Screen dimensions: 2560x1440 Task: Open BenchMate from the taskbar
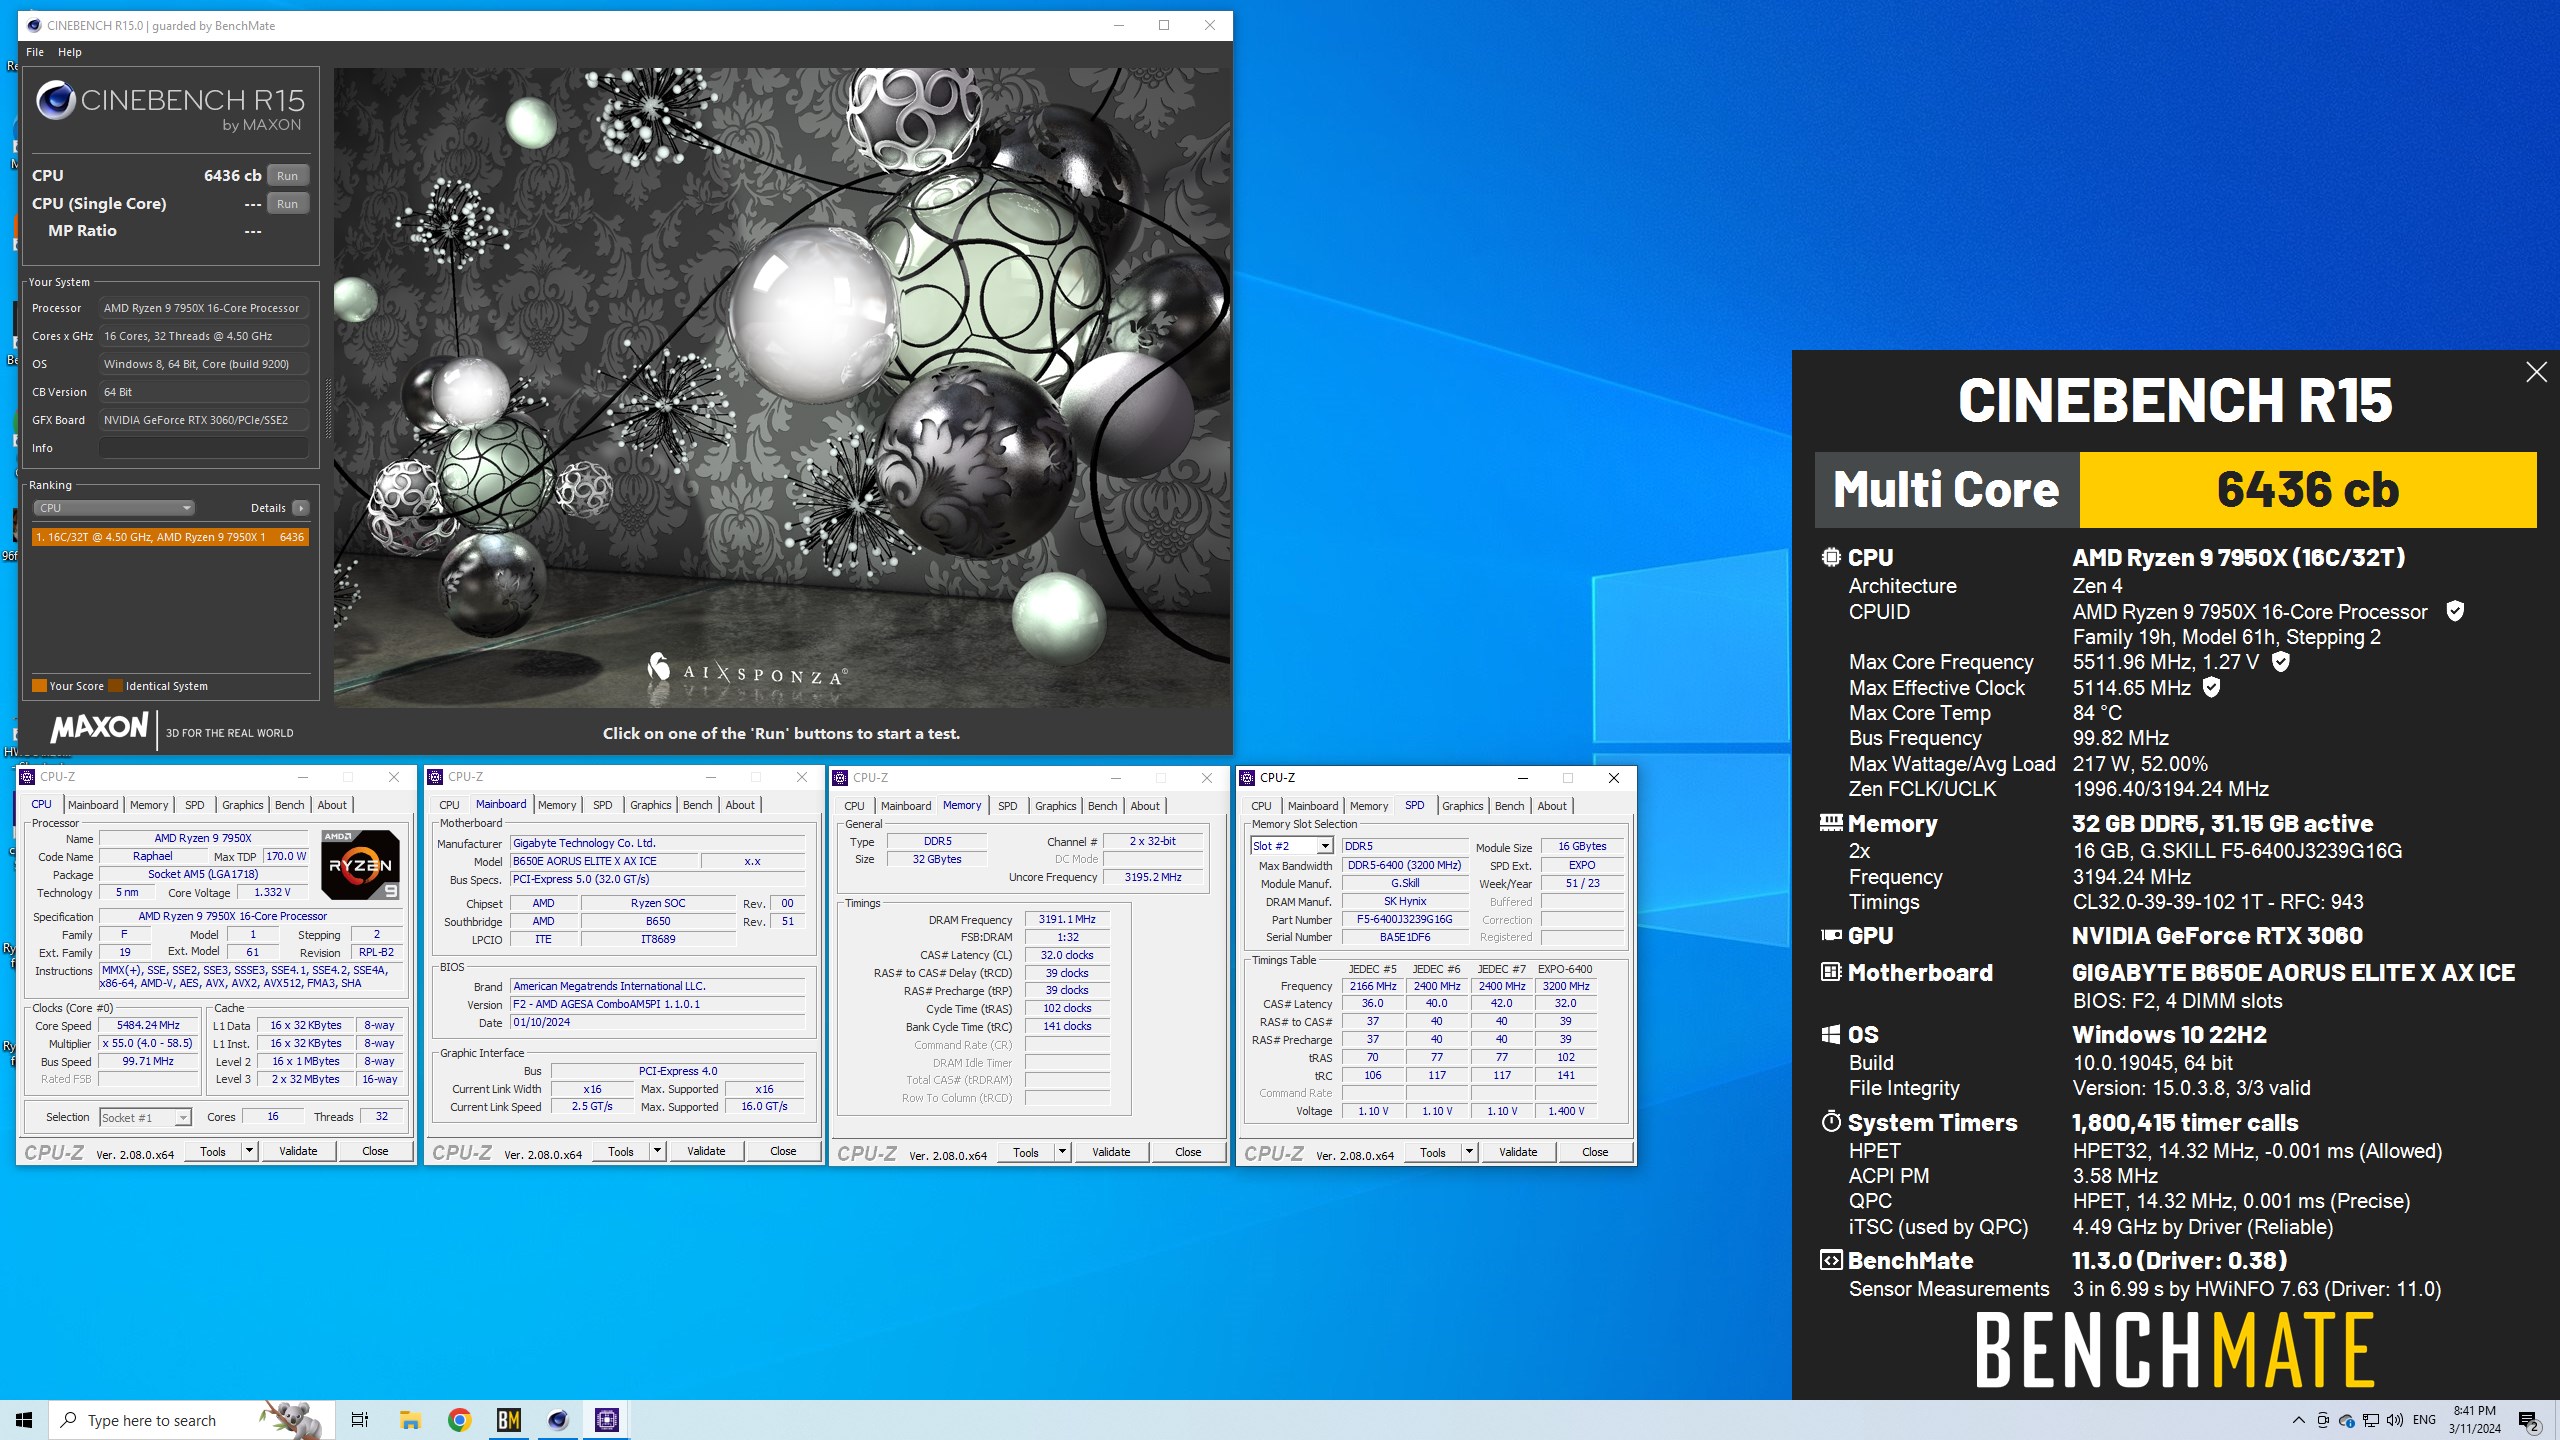point(508,1420)
